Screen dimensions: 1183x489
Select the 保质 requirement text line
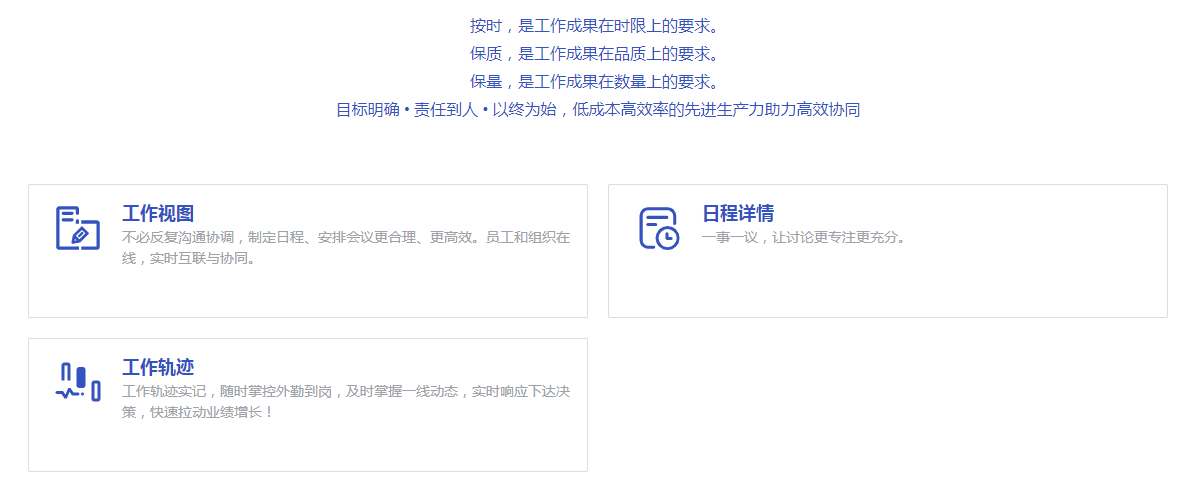point(594,53)
